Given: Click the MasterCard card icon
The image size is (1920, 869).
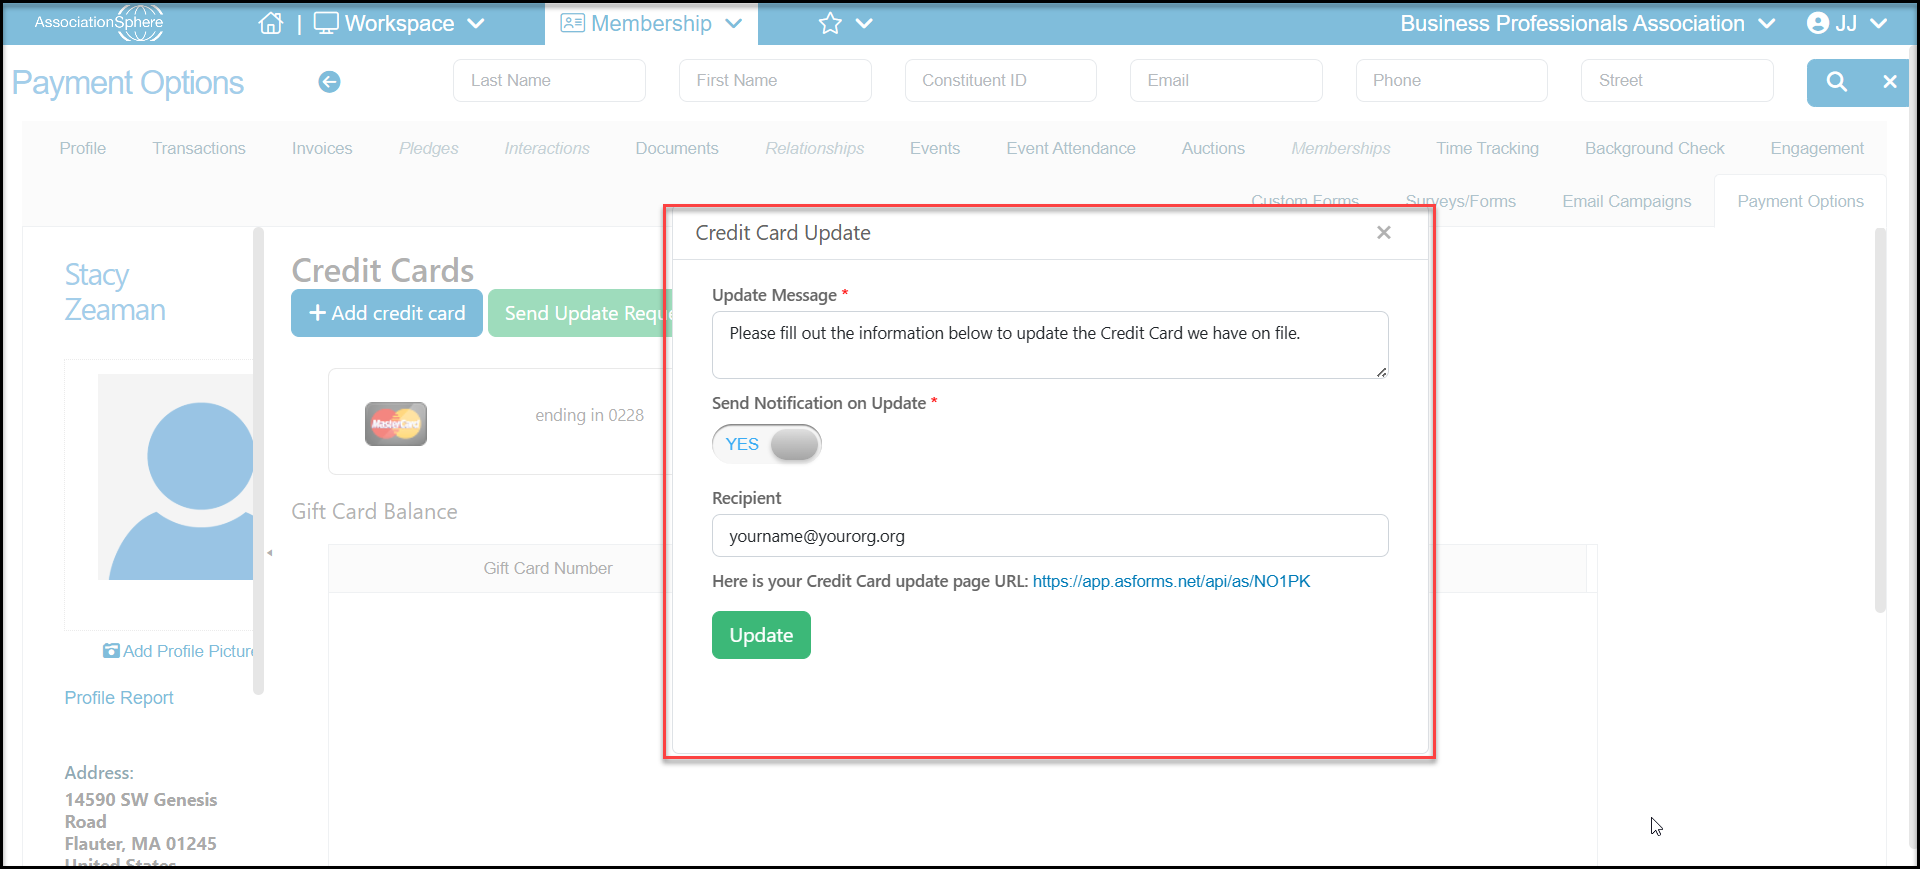Looking at the screenshot, I should click(396, 424).
